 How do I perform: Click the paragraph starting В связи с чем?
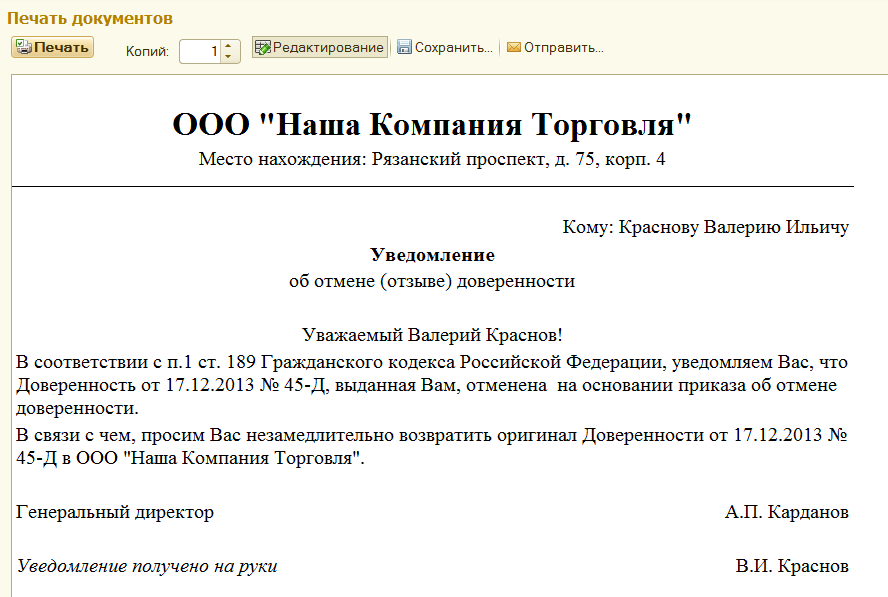click(432, 446)
